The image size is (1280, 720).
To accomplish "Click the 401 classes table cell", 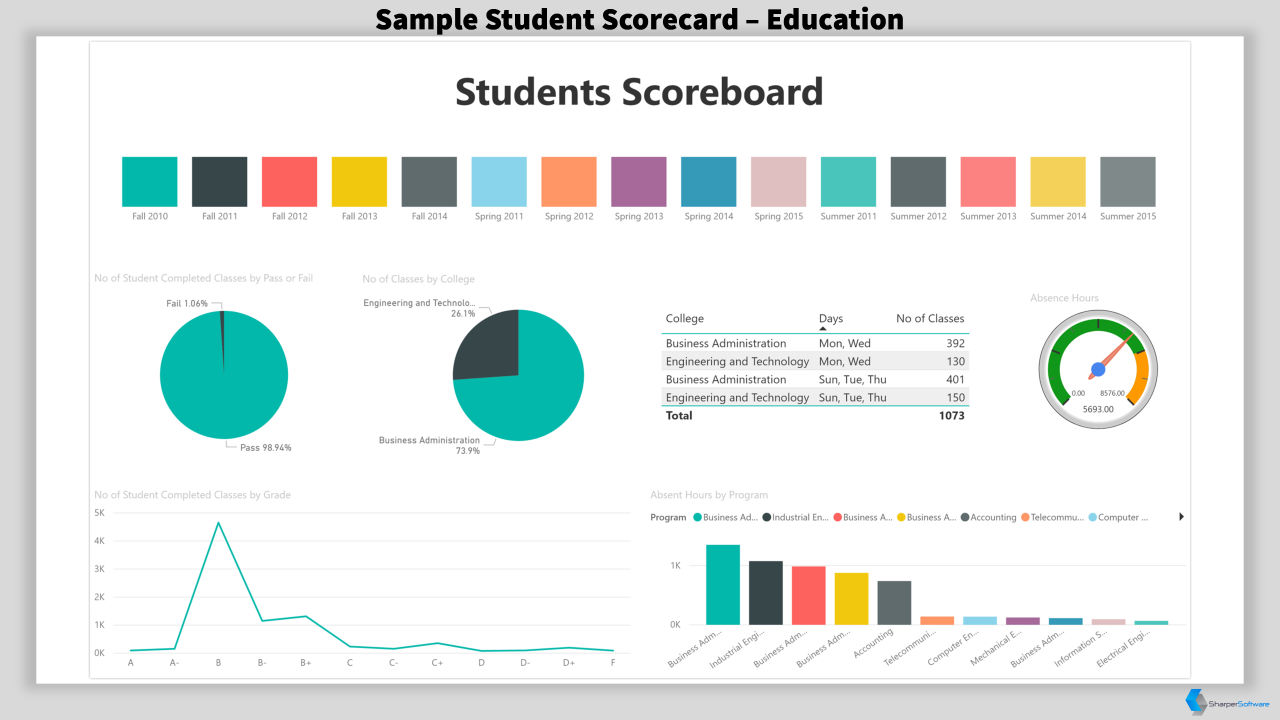I will [x=955, y=380].
